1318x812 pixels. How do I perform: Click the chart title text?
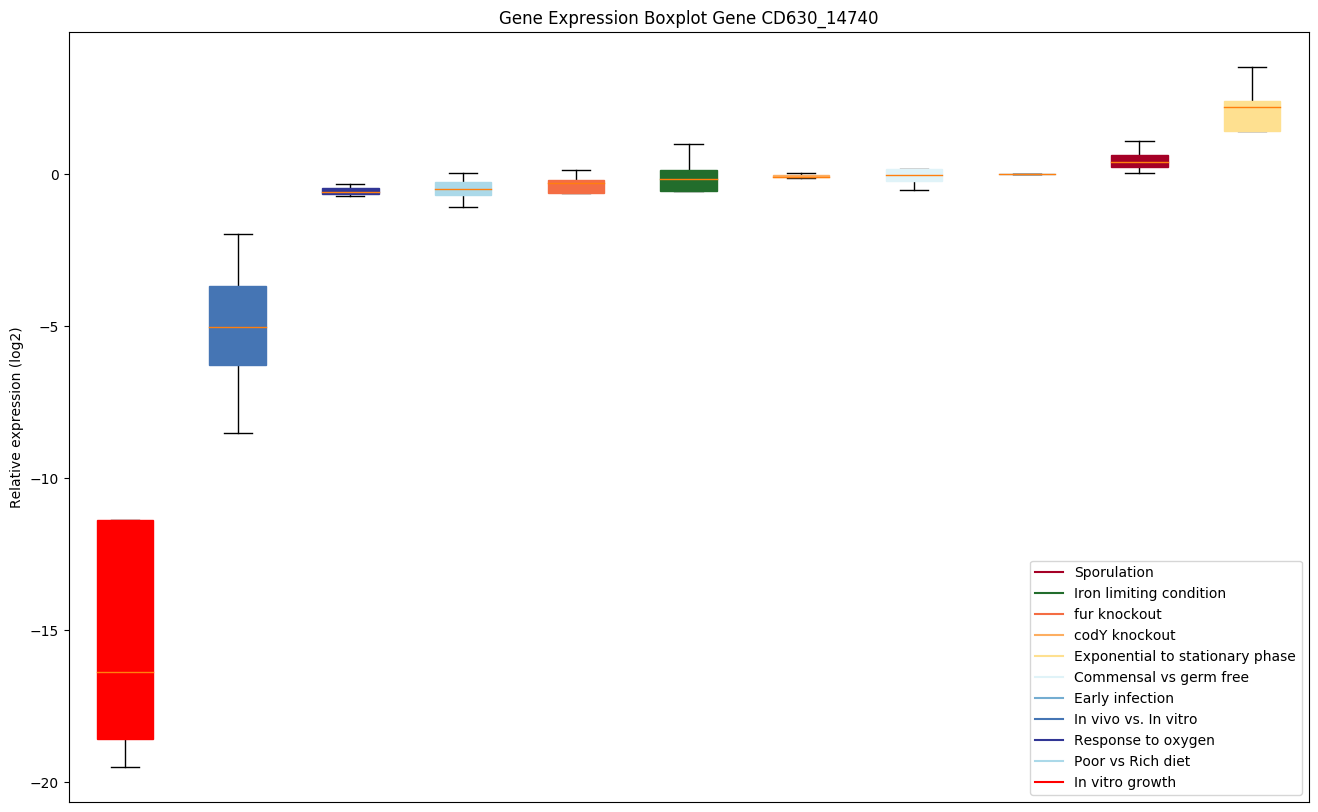[x=689, y=18]
